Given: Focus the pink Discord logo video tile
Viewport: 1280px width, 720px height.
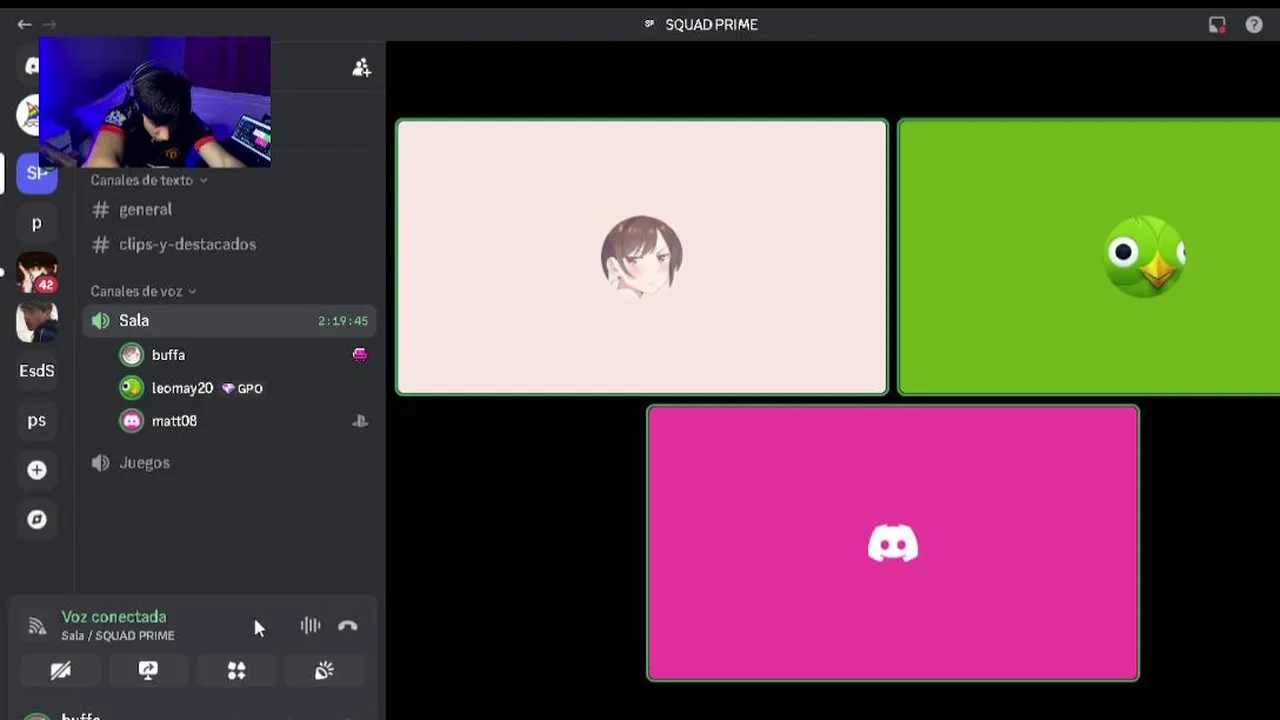Looking at the screenshot, I should point(893,543).
